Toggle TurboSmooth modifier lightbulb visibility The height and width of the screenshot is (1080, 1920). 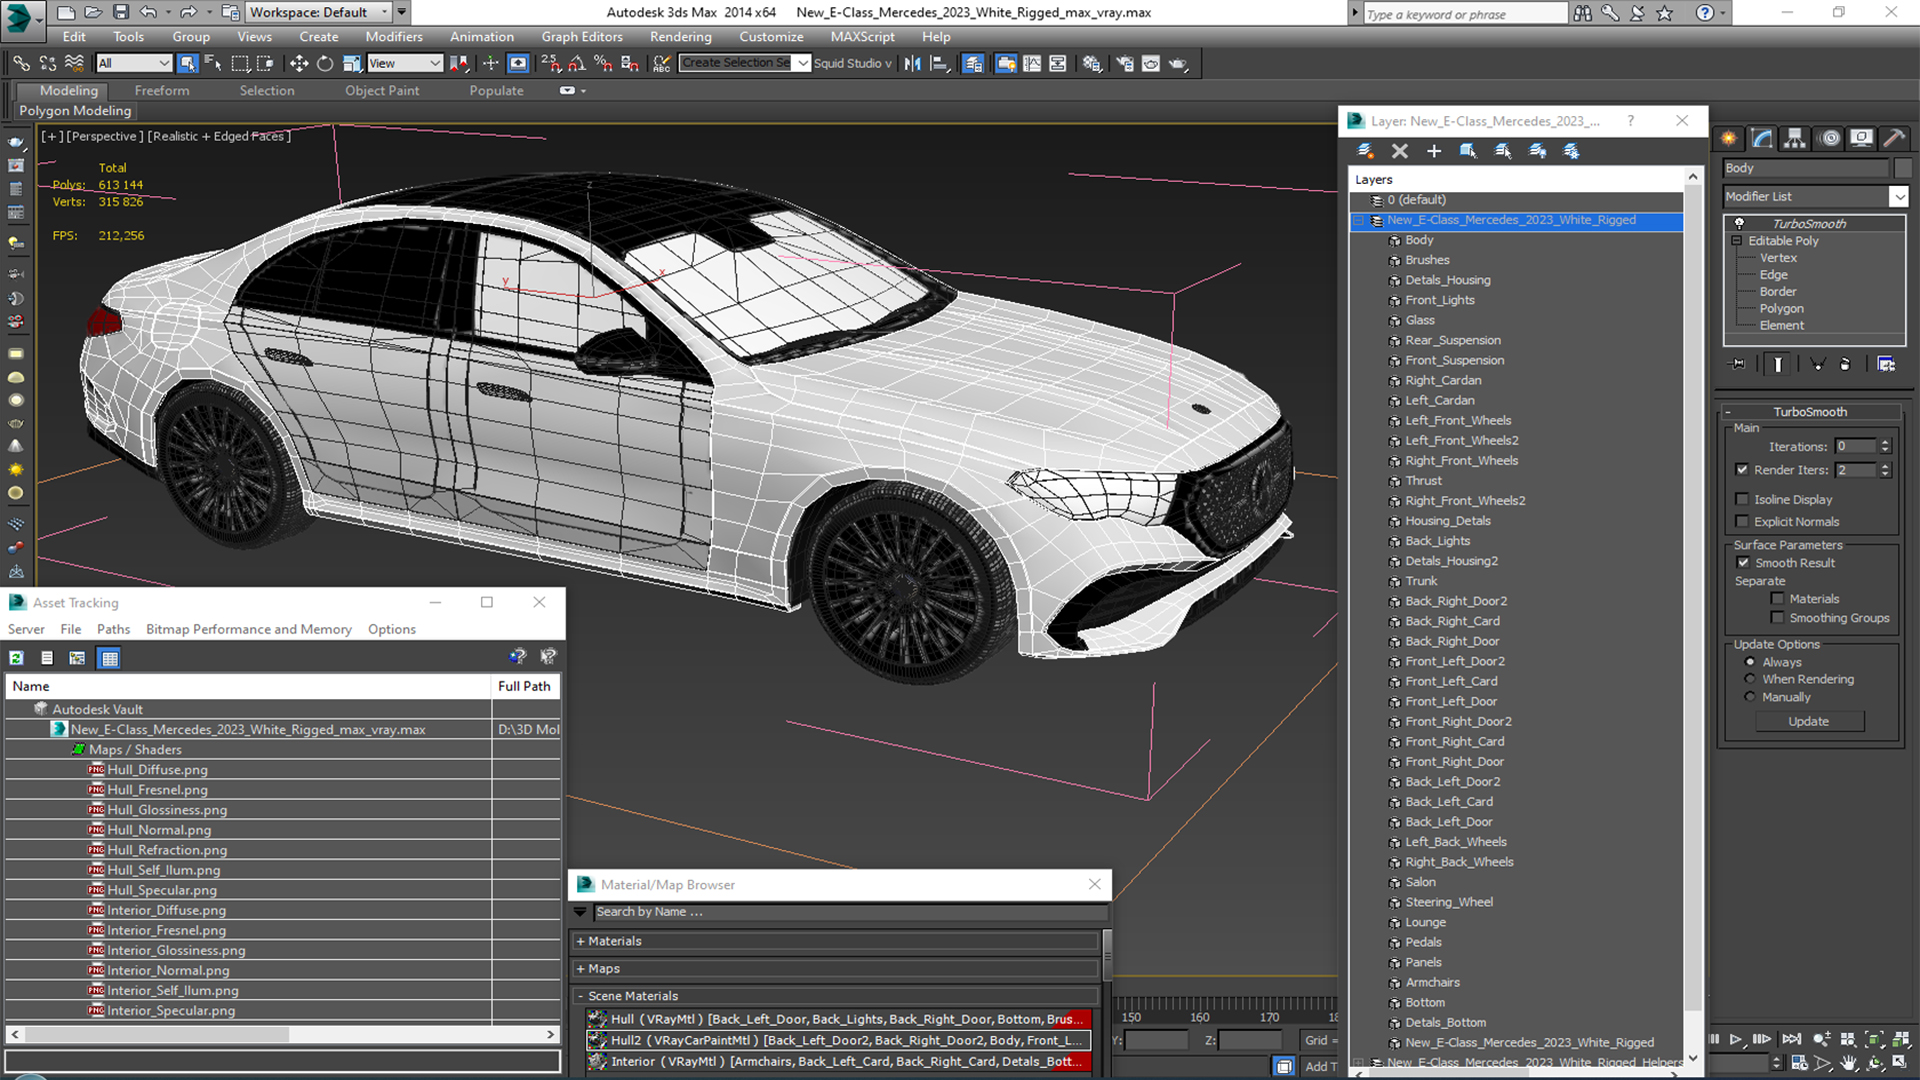(x=1739, y=223)
